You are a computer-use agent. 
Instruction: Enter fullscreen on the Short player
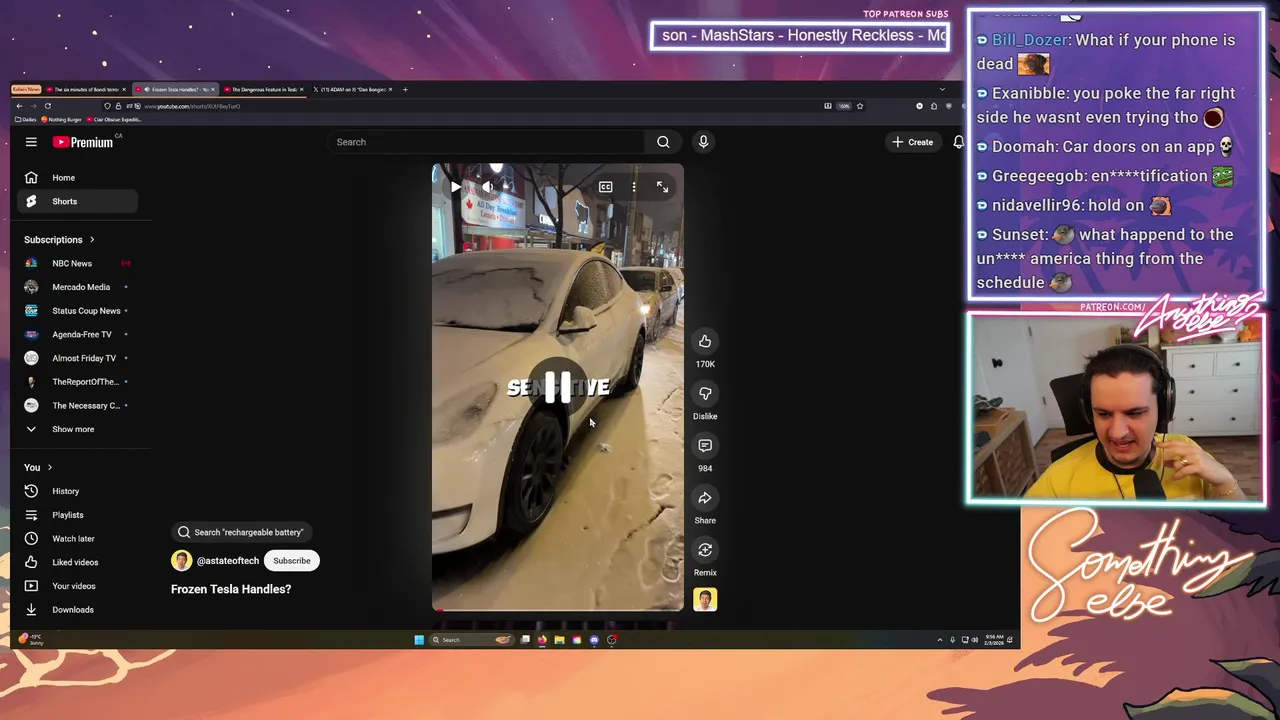click(x=662, y=187)
